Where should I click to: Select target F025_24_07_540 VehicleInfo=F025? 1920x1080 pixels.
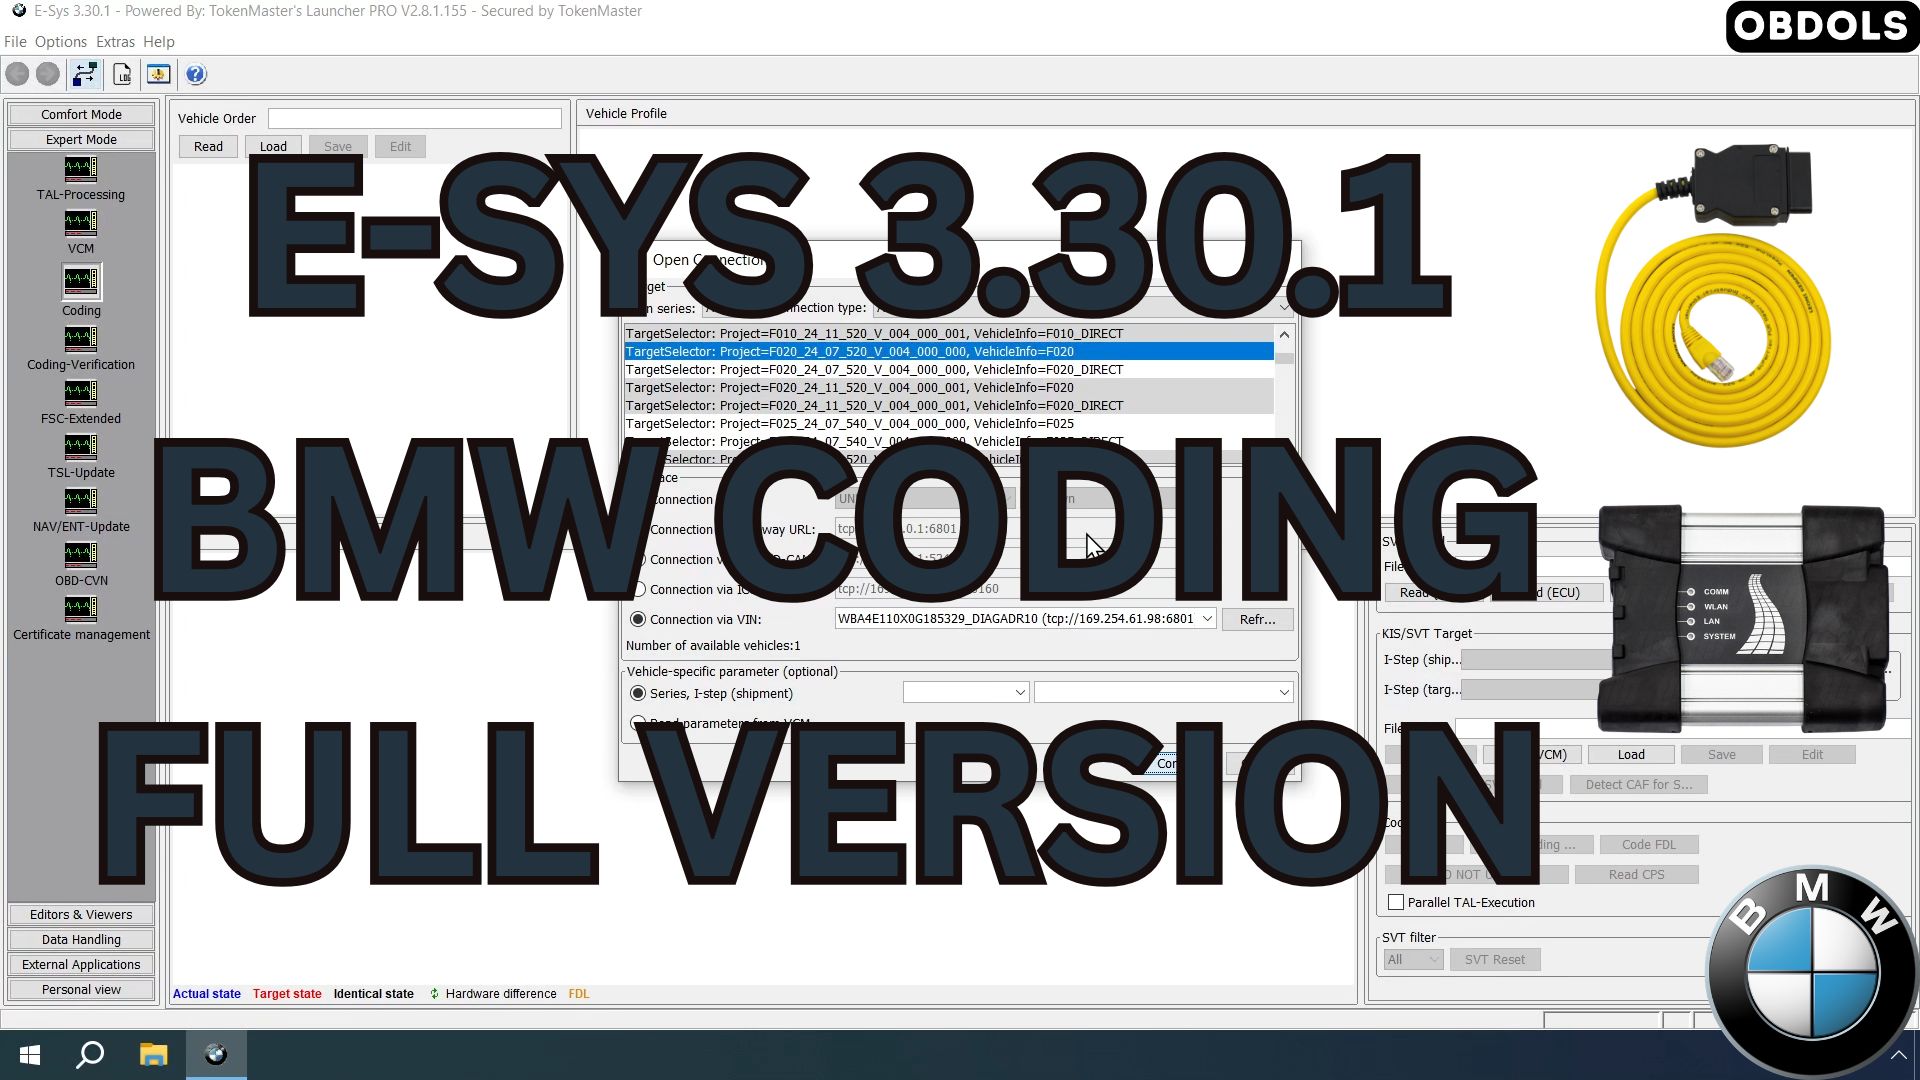[948, 423]
